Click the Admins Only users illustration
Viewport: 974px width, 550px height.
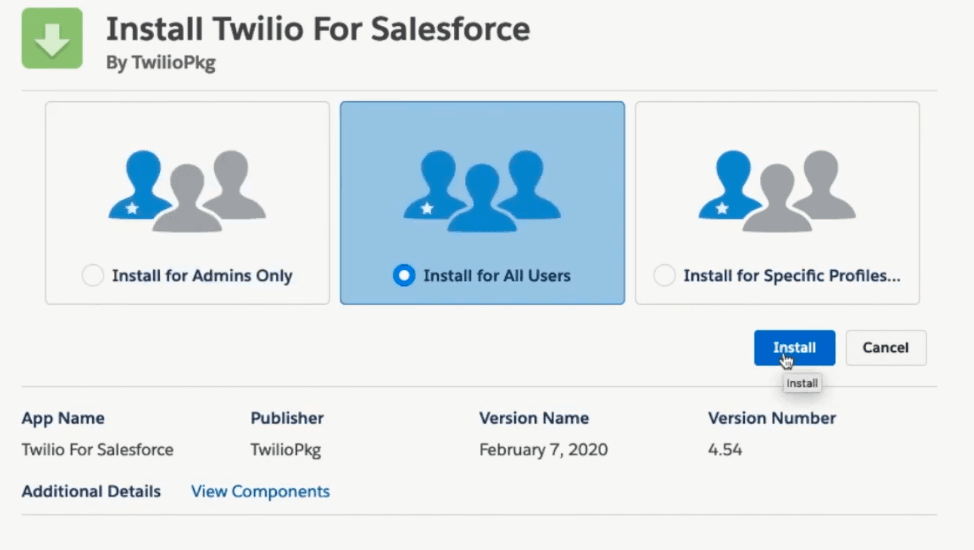(187, 190)
